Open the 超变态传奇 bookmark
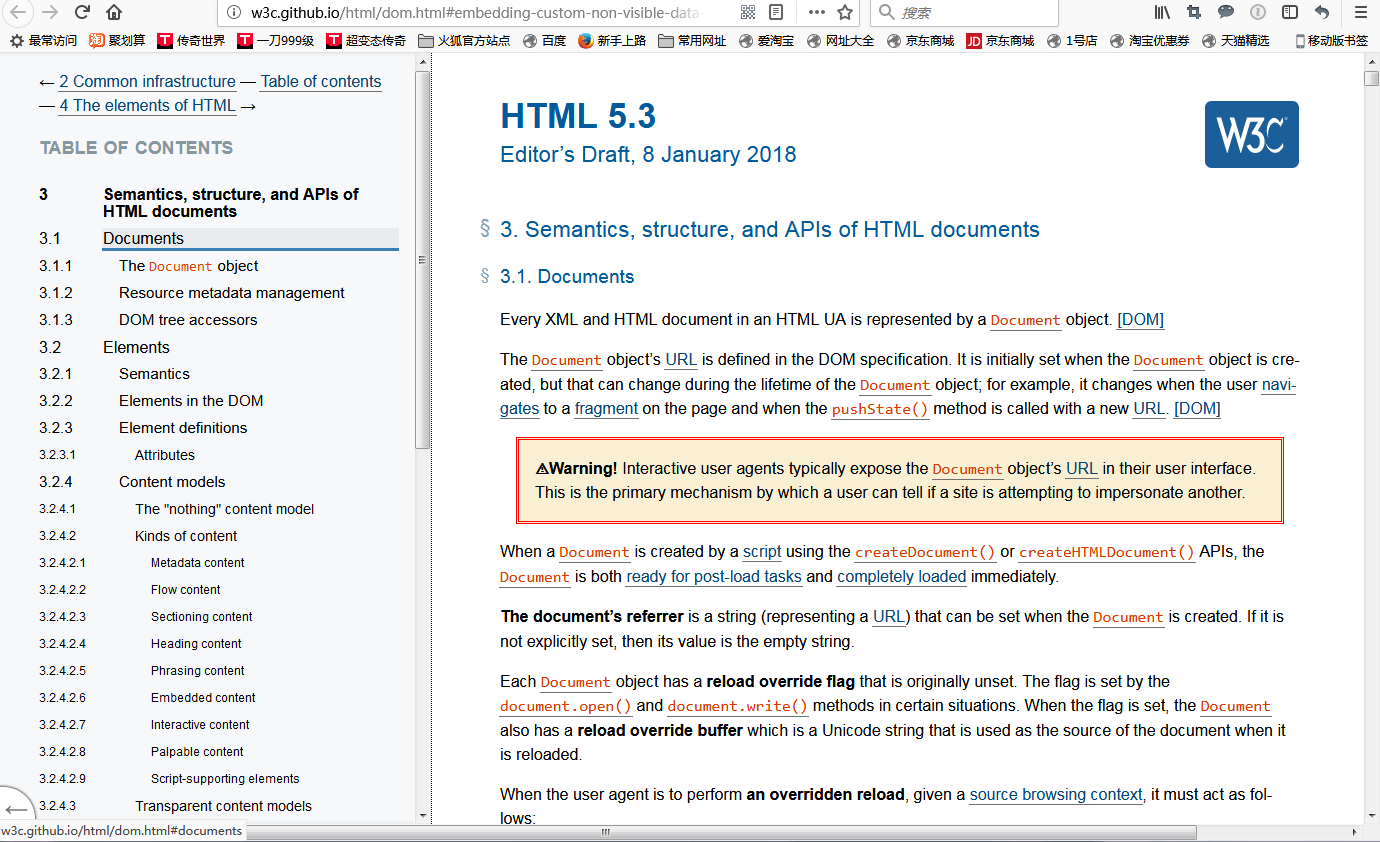The image size is (1380, 842). pos(366,41)
